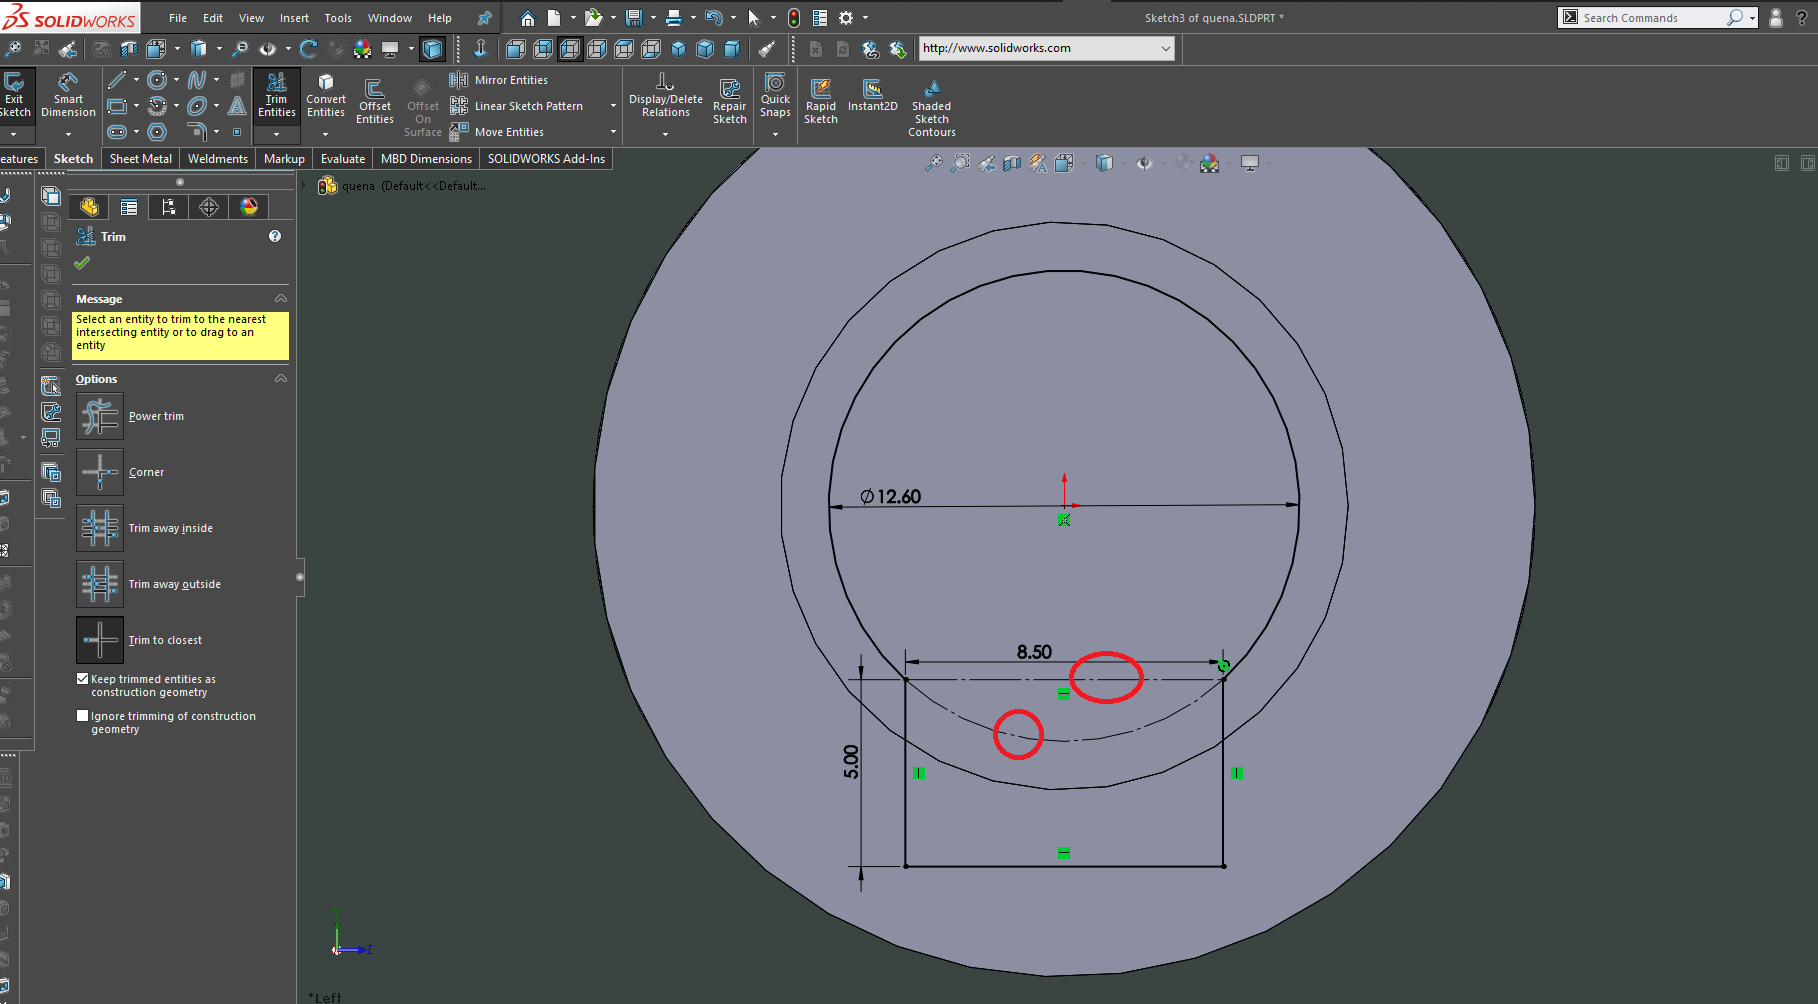Open the FeatureManager design tree tab icon

coord(89,207)
